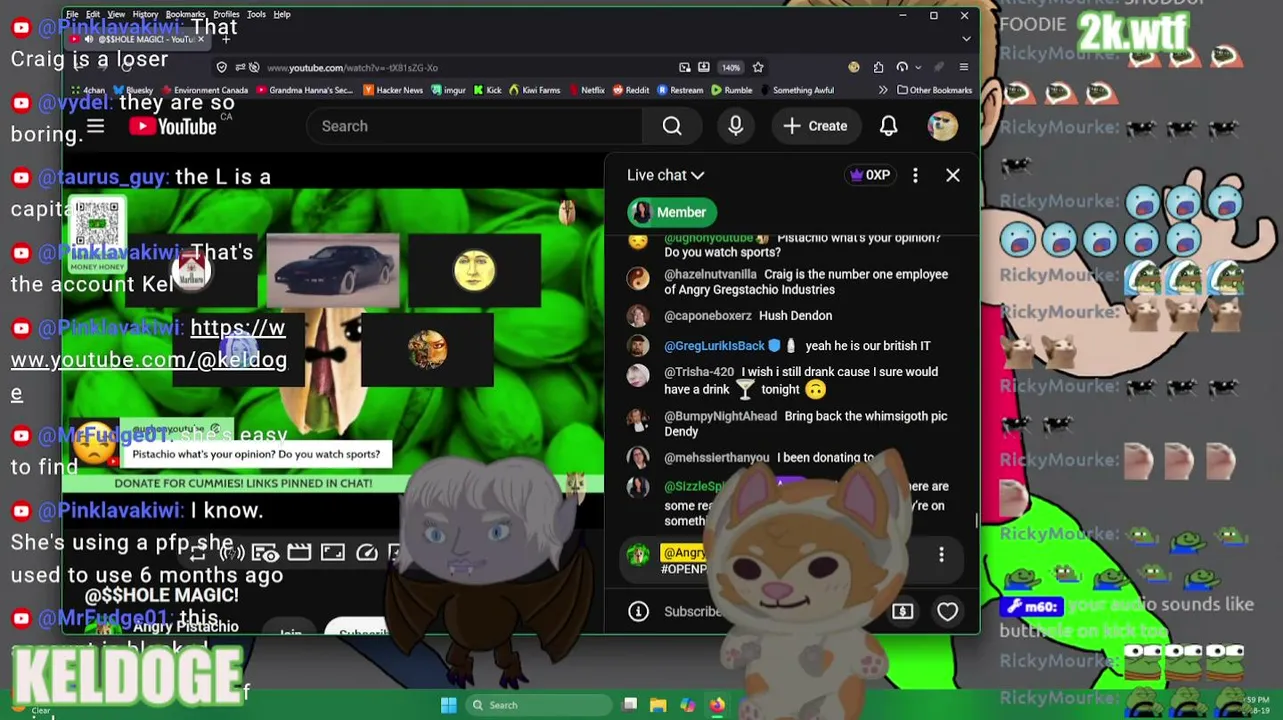Go to the YouTube home logo
Screen dimensions: 1283x720
173,126
